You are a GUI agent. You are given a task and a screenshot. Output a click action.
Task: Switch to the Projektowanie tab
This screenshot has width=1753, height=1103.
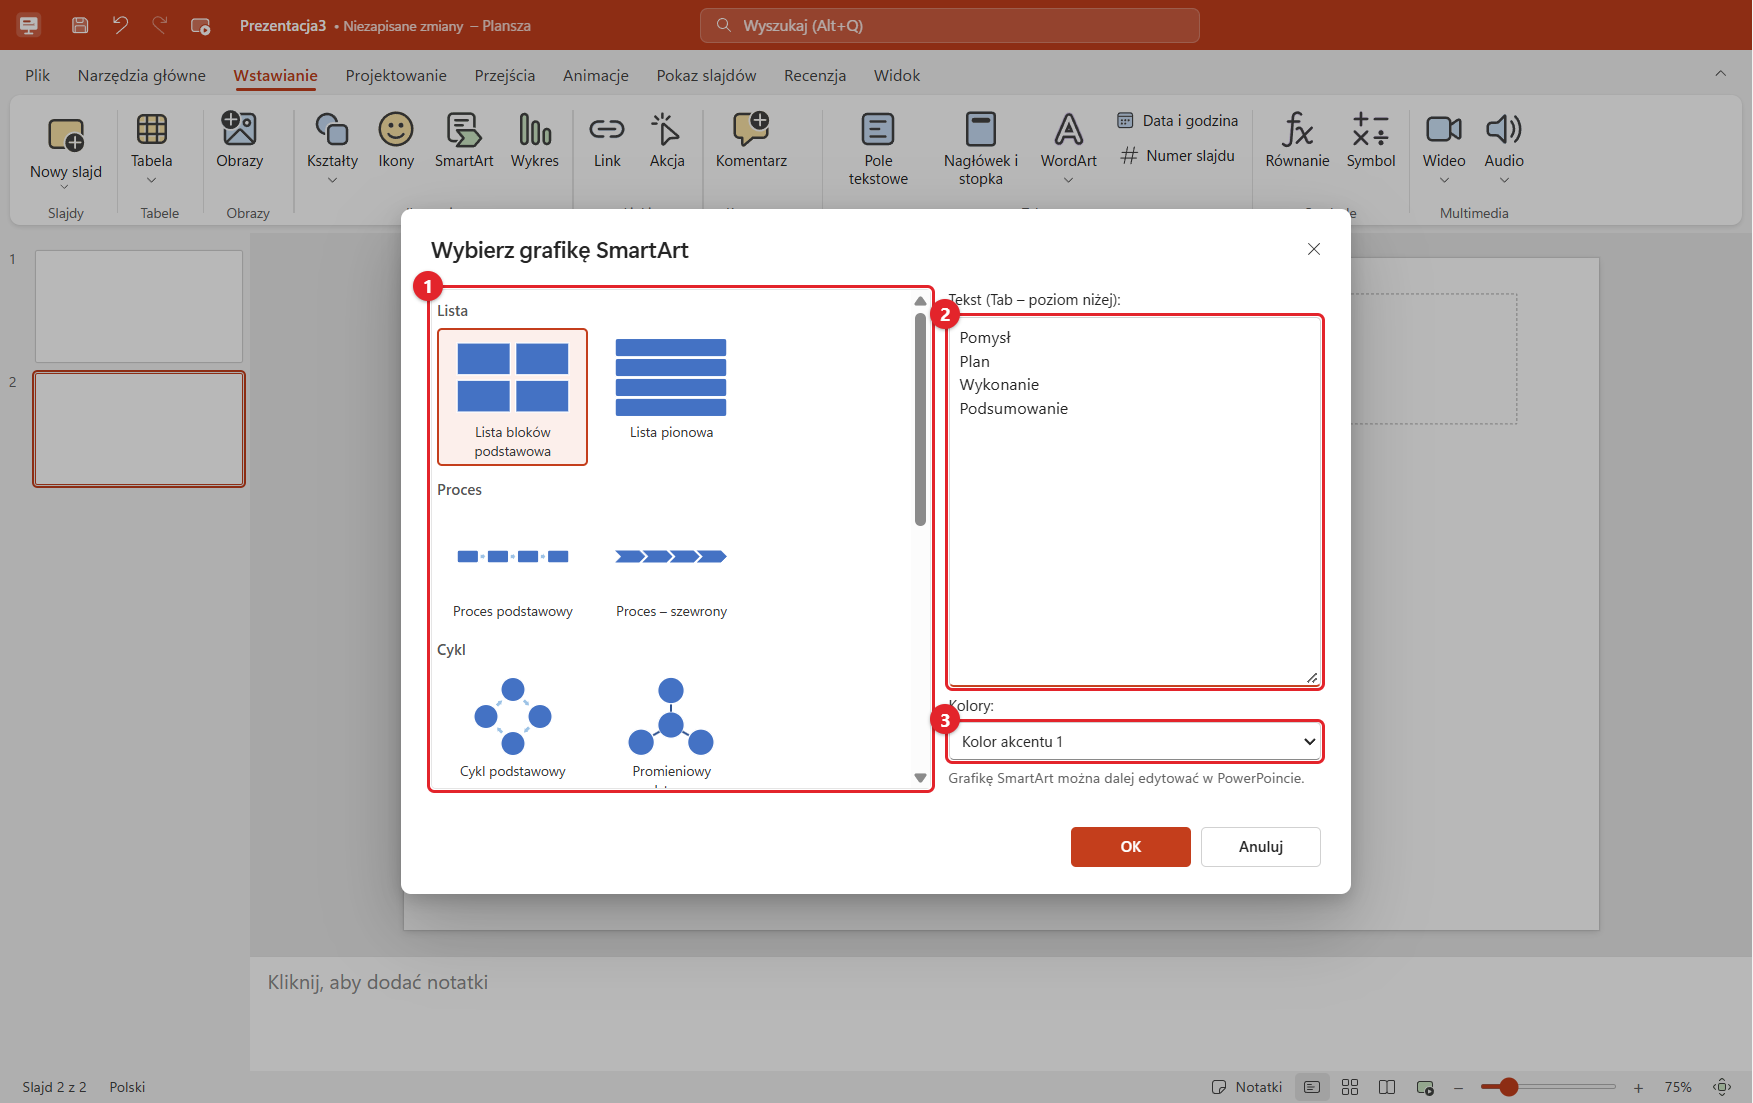coord(396,75)
